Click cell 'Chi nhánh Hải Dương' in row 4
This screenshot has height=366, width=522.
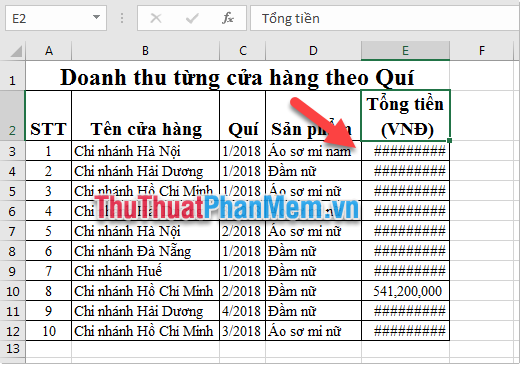point(145,171)
